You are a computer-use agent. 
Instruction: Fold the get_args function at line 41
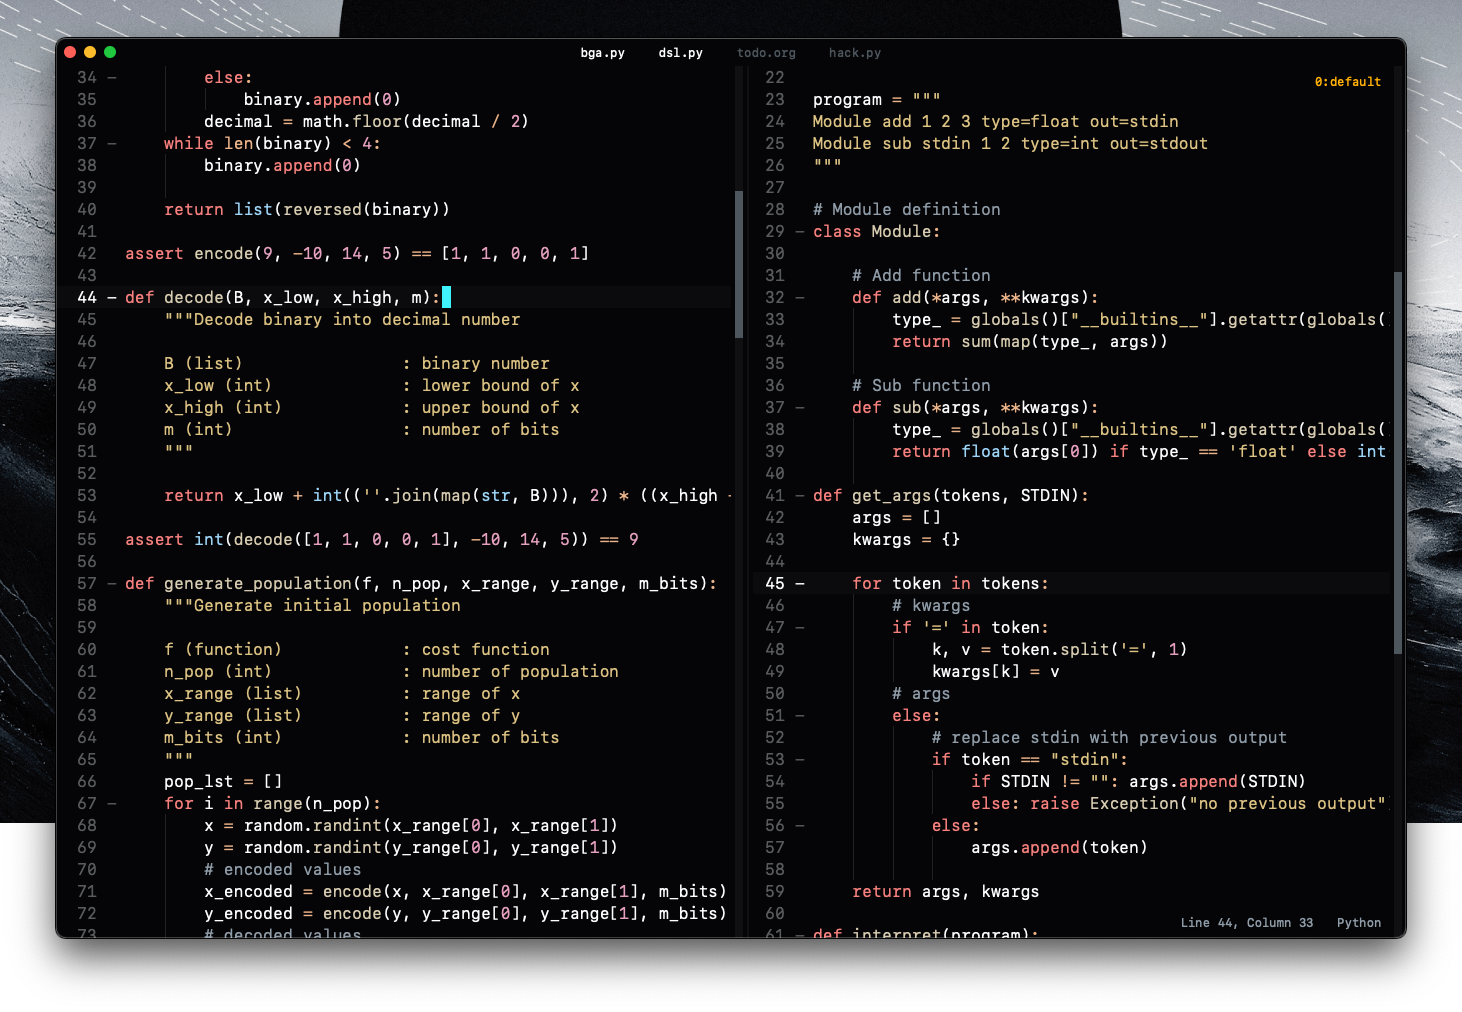coord(800,496)
